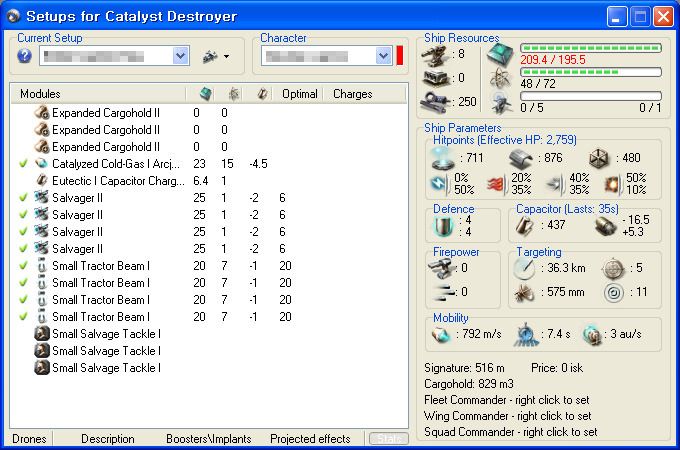Toggle the fourth Salvager II active checkmark
The image size is (680, 450).
[x=23, y=248]
